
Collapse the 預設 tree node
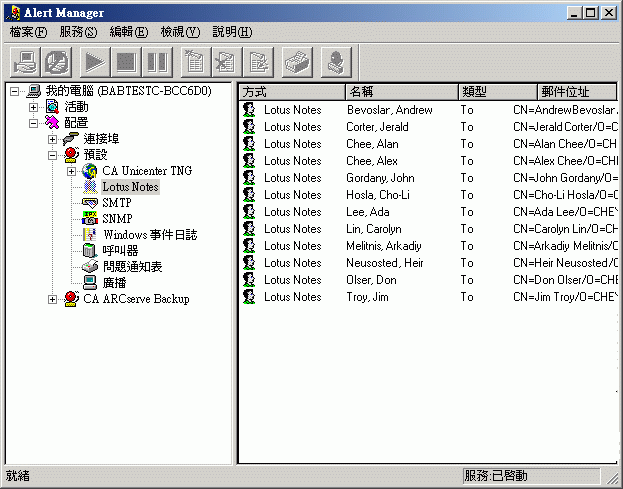click(52, 155)
